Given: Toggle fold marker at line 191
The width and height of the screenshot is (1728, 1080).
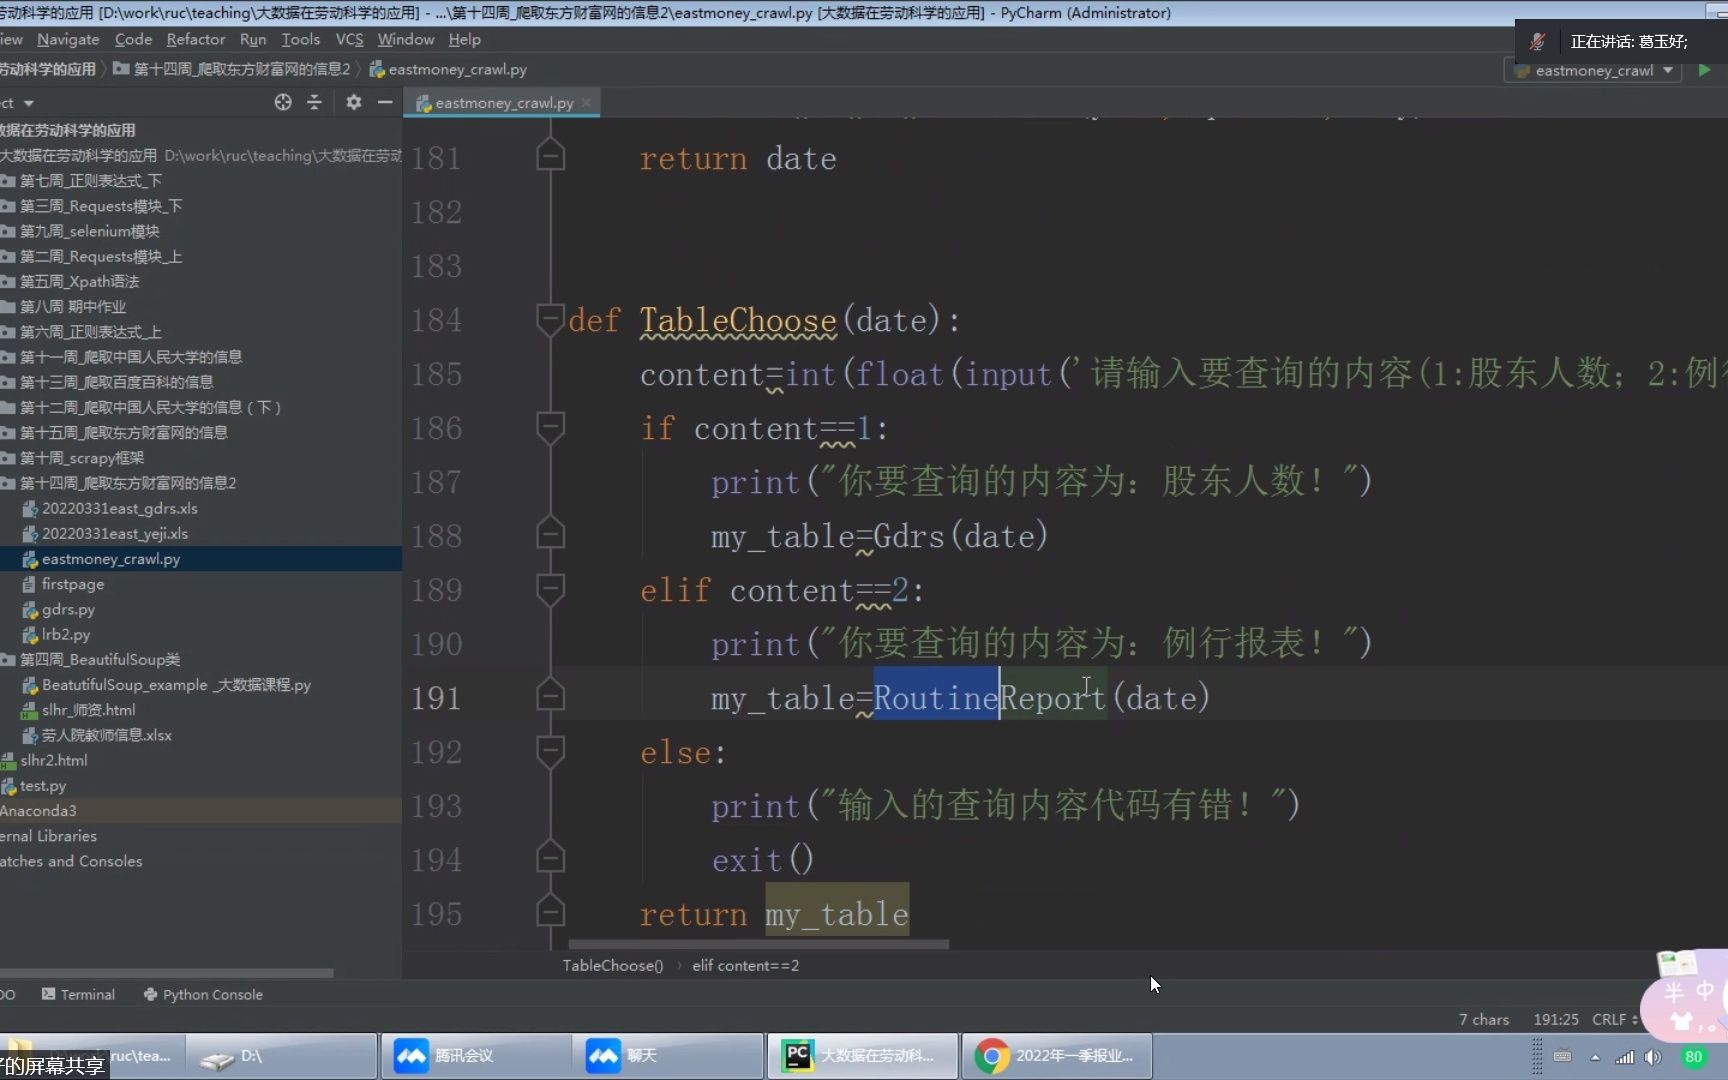Looking at the screenshot, I should coord(550,697).
